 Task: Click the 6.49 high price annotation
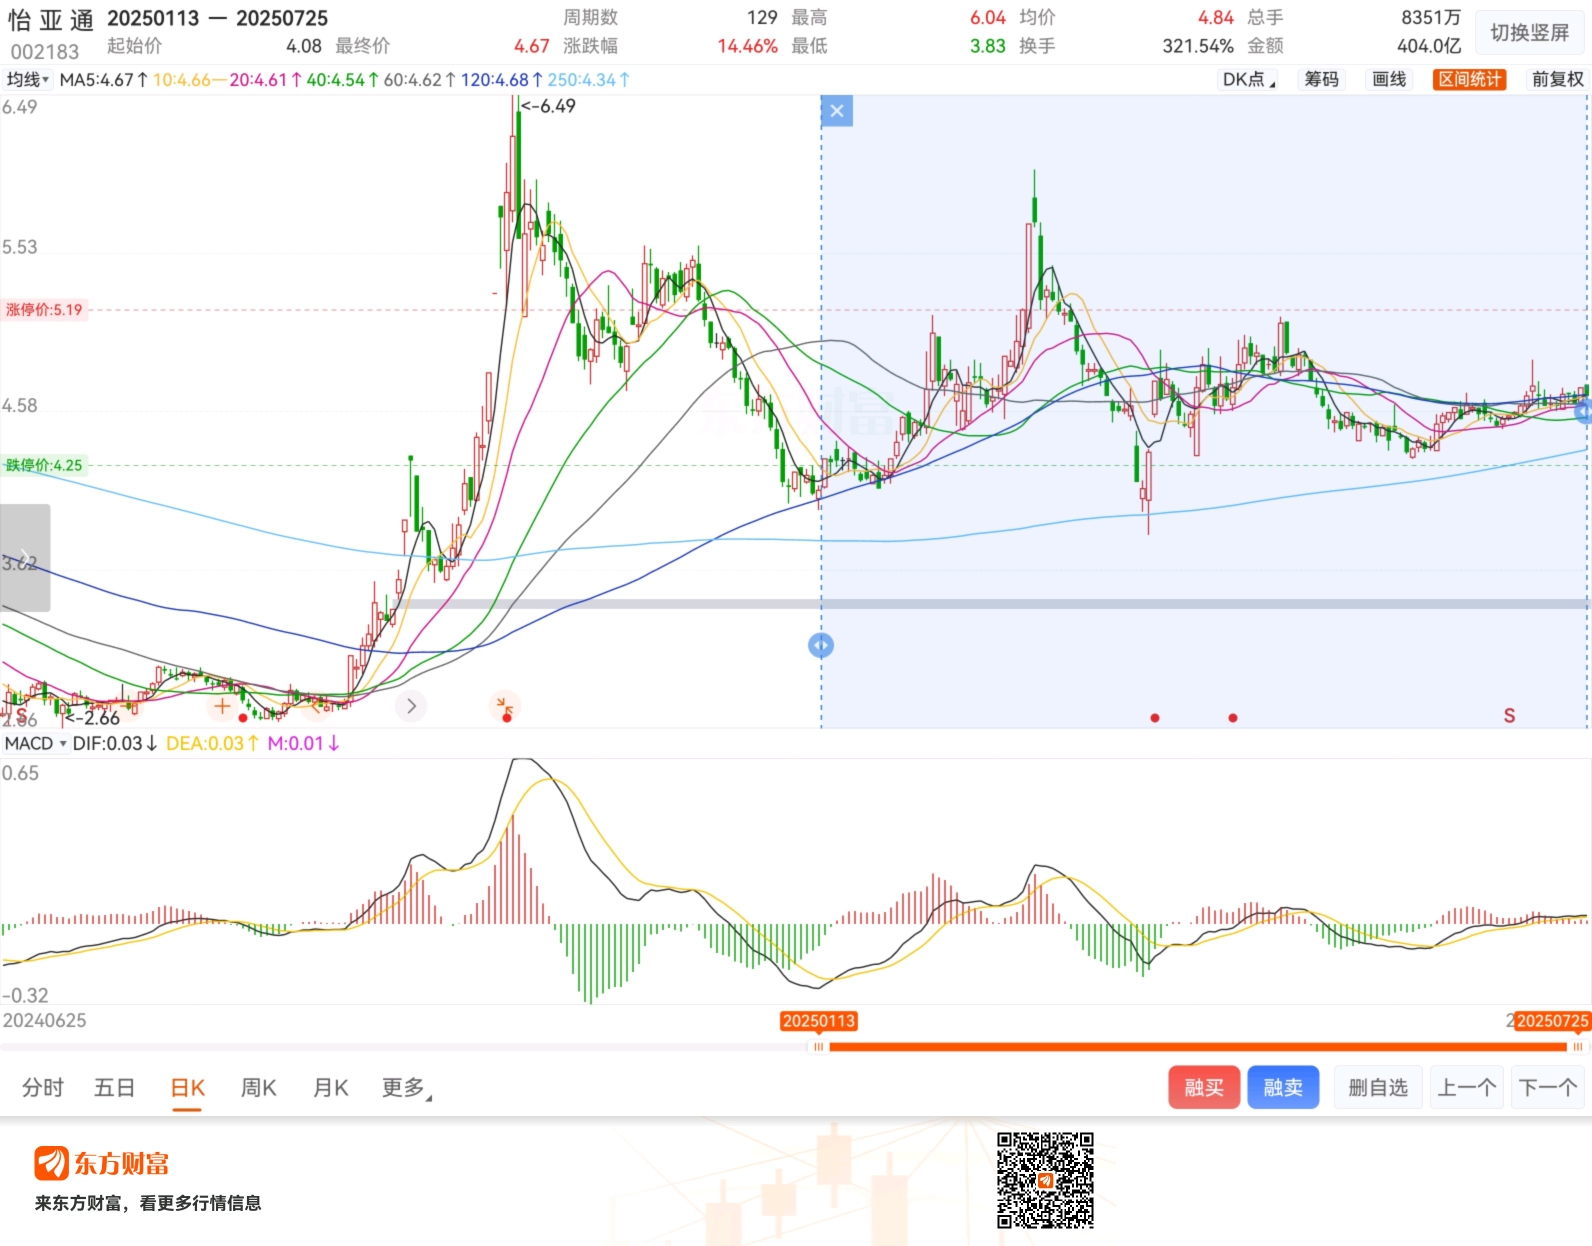[x=549, y=106]
